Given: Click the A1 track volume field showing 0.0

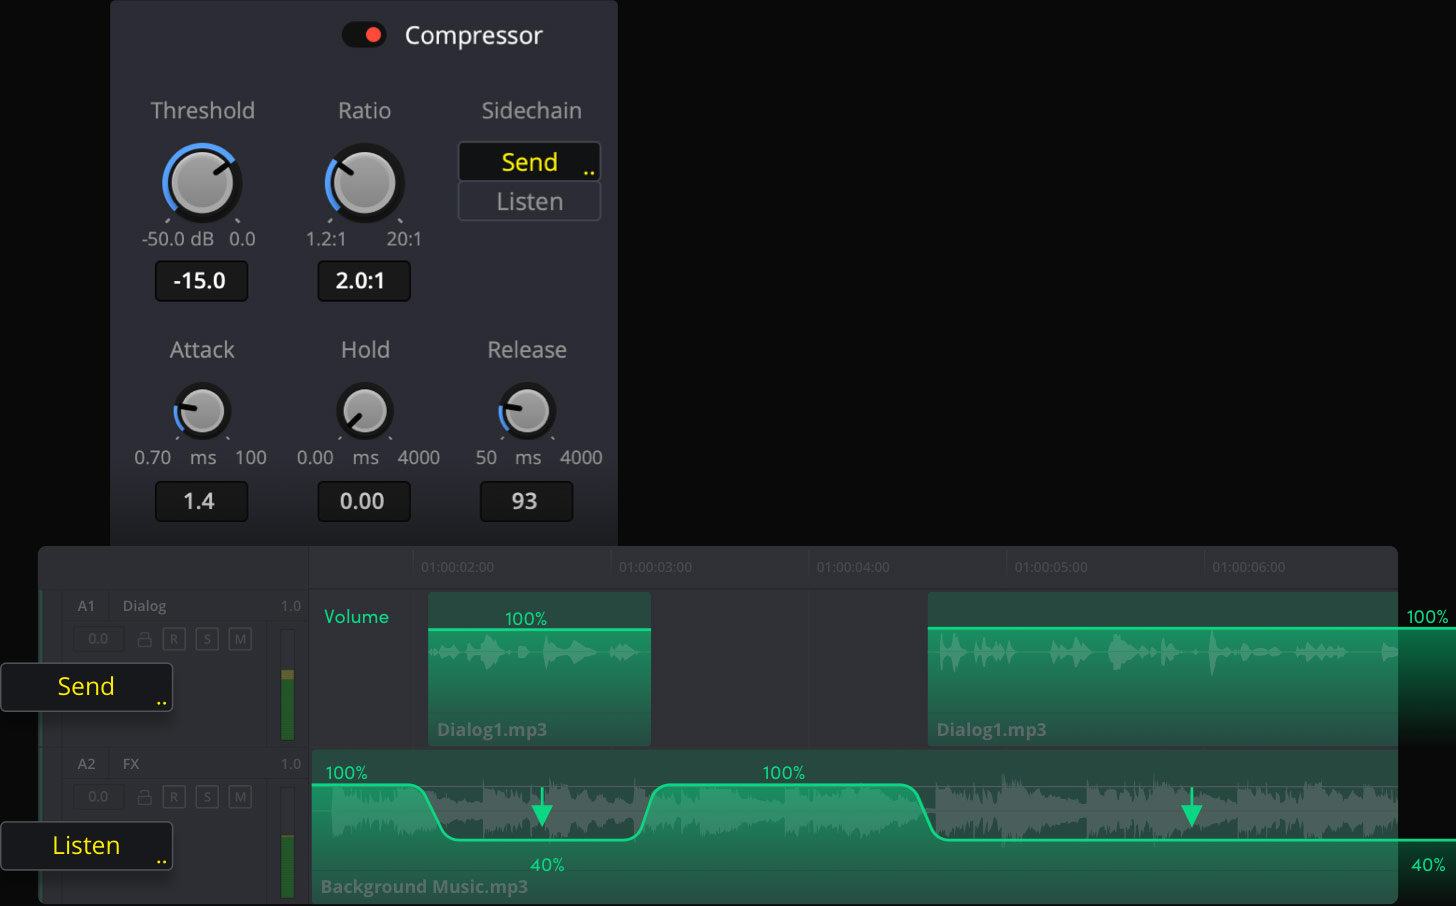Looking at the screenshot, I should pos(99,639).
